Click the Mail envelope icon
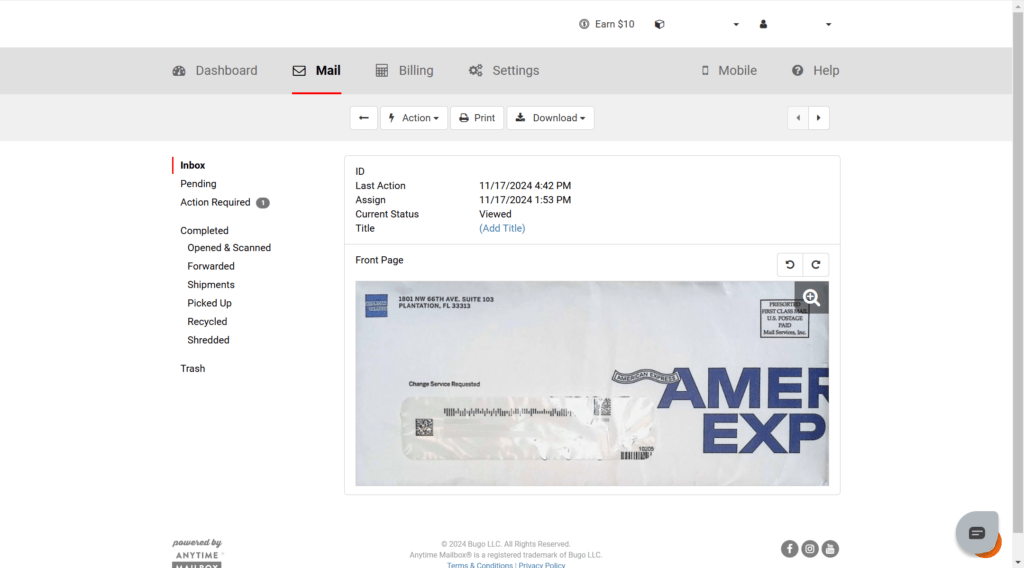The height and width of the screenshot is (568, 1024). [x=299, y=71]
